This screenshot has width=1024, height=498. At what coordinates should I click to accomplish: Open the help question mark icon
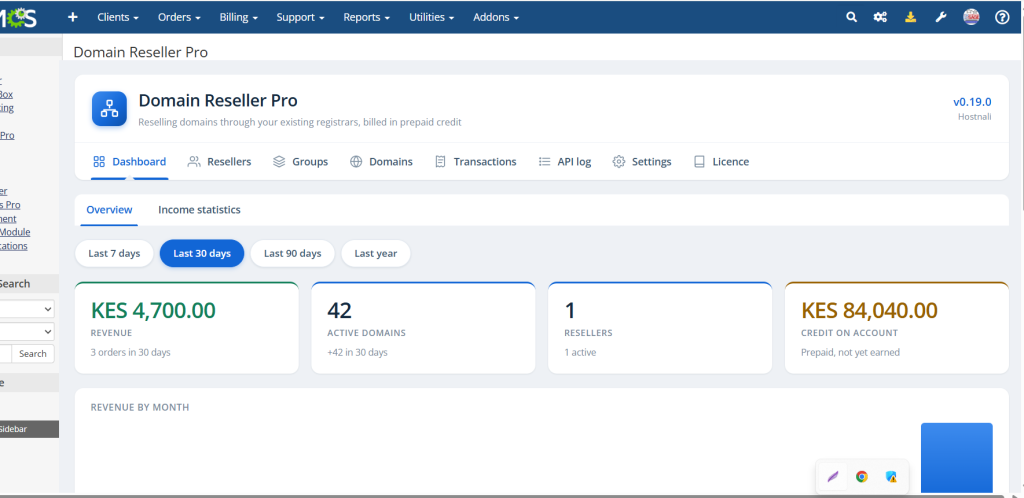[x=1002, y=18]
